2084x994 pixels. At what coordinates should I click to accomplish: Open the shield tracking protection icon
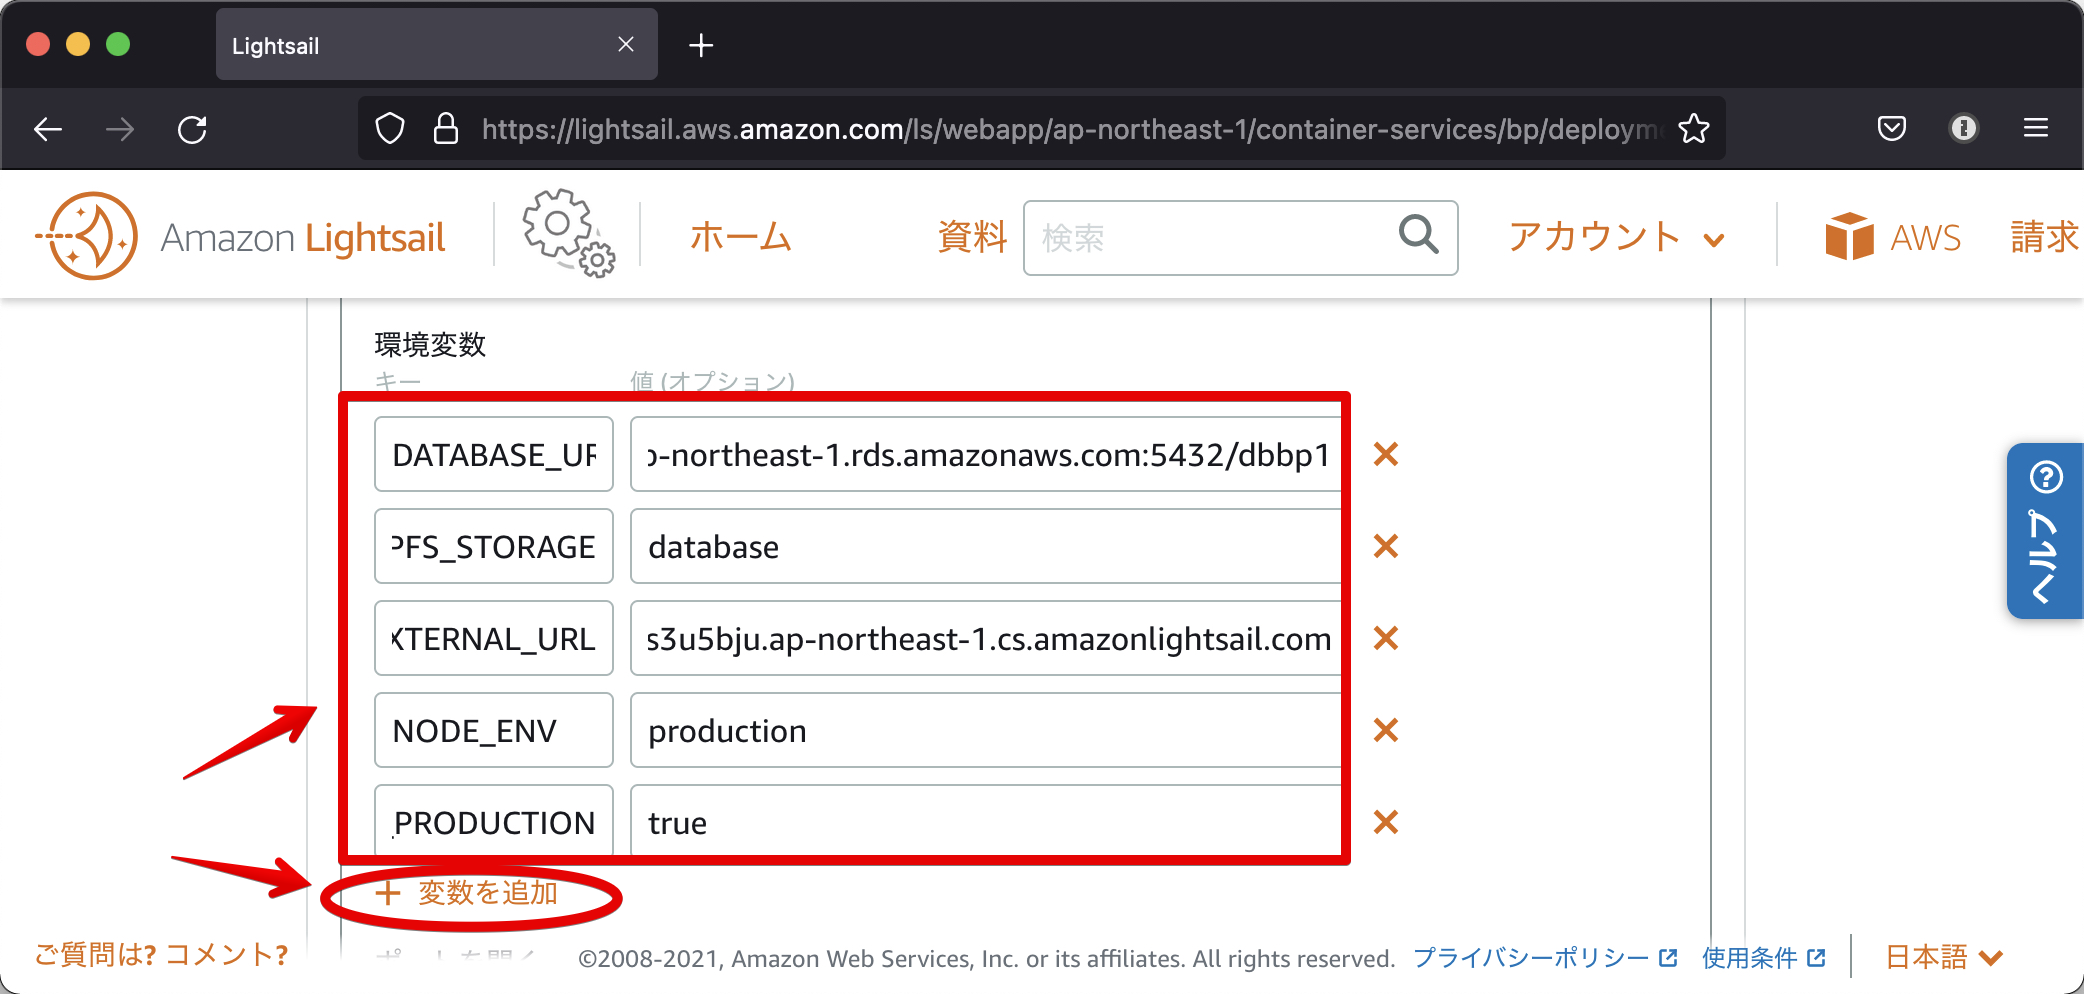(390, 129)
